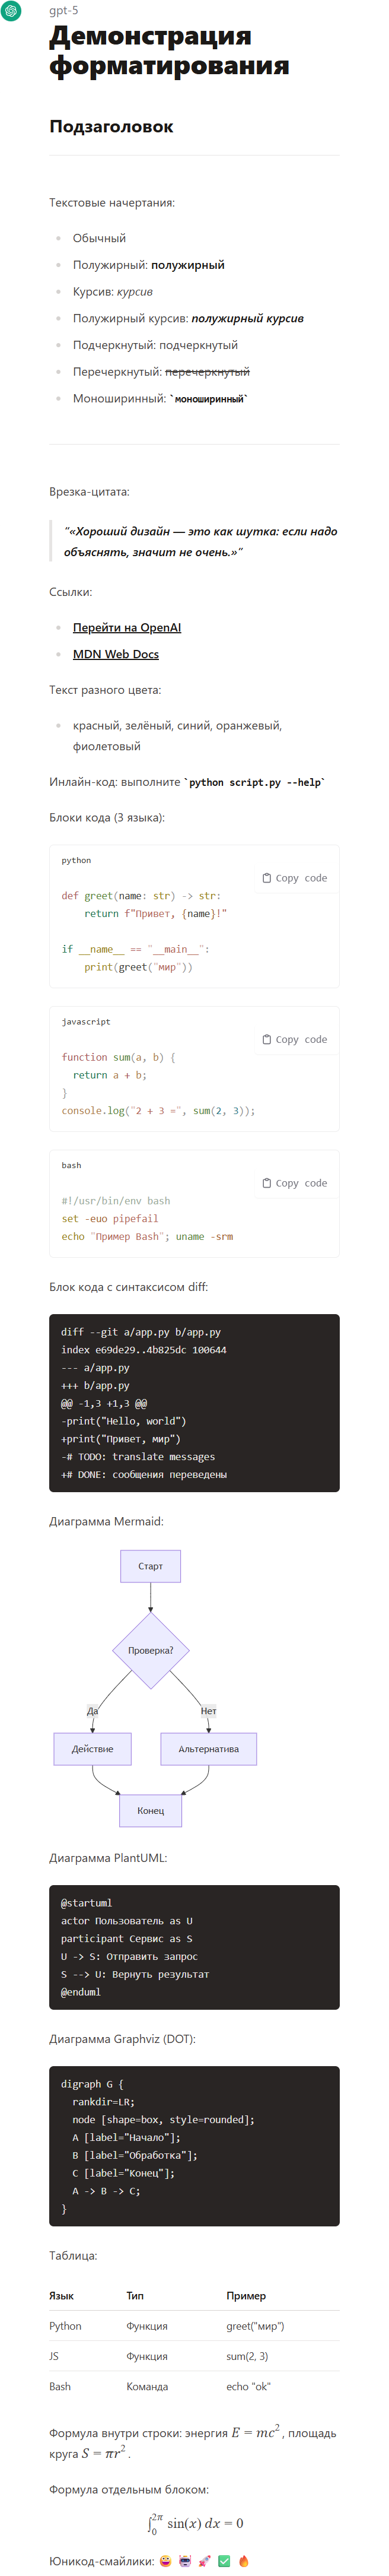Select the "Проверка?" diamond node
The height and width of the screenshot is (2576, 389).
click(x=151, y=1650)
